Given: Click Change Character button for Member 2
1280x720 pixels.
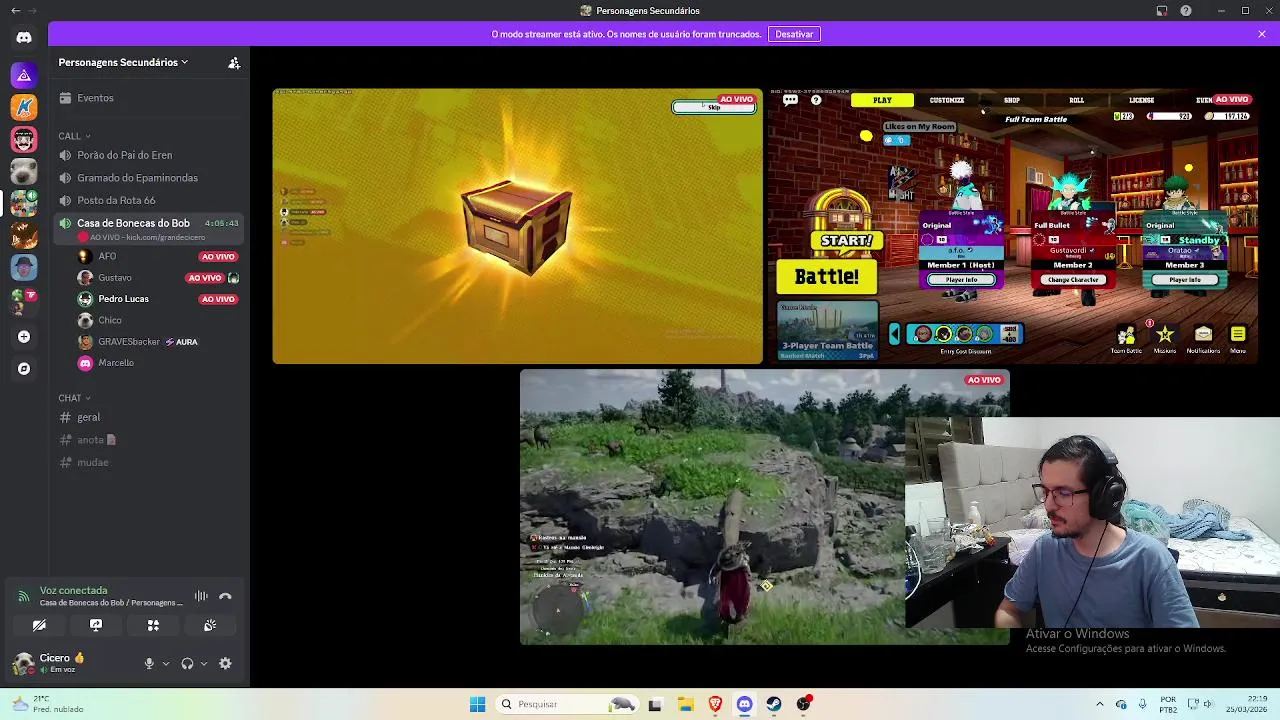Looking at the screenshot, I should point(1073,280).
